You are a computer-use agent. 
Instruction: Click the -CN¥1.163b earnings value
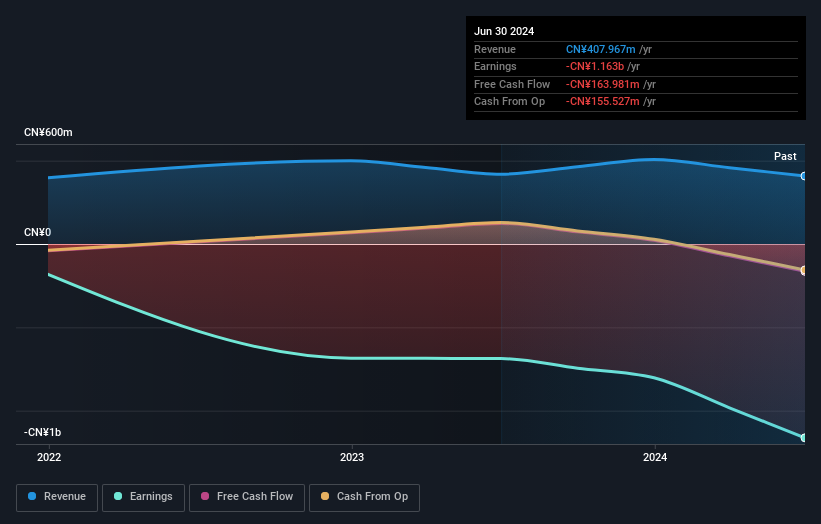[x=595, y=66]
